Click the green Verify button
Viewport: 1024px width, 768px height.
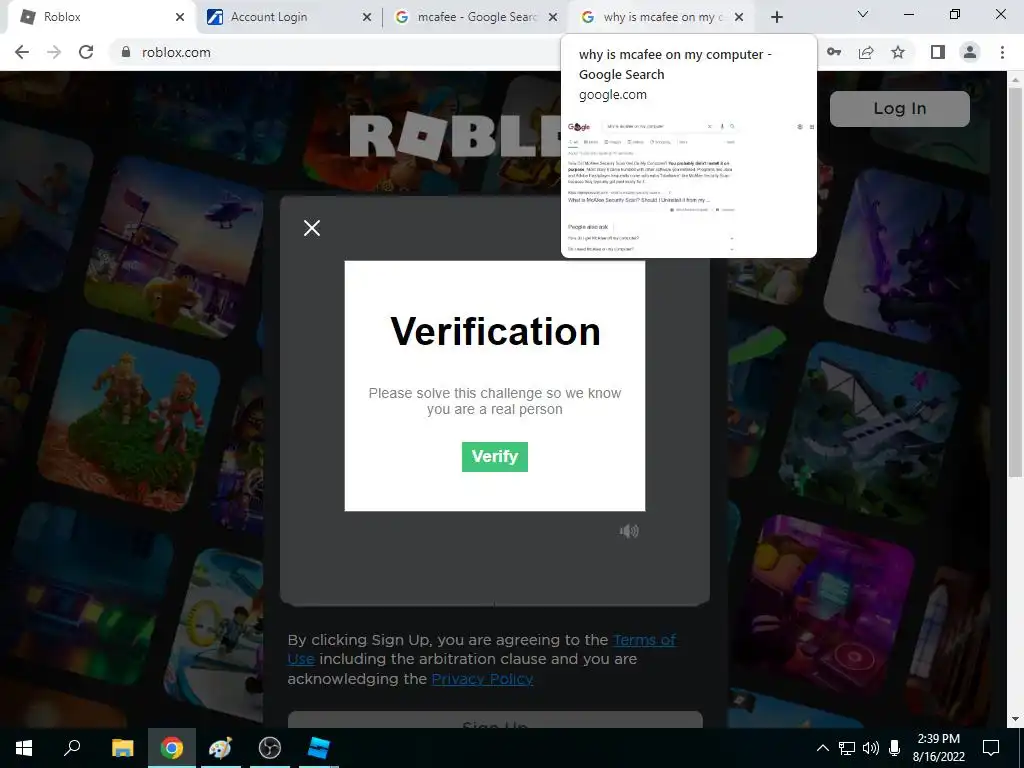[x=494, y=456]
